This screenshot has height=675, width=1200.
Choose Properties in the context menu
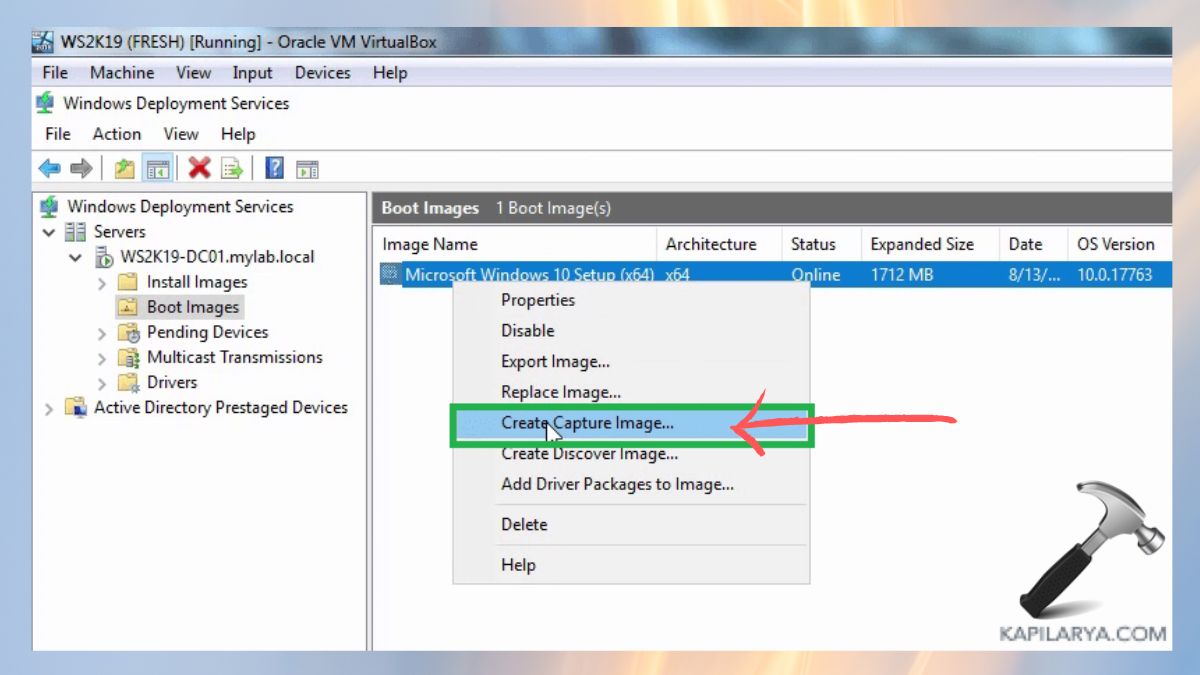pyautogui.click(x=631, y=300)
